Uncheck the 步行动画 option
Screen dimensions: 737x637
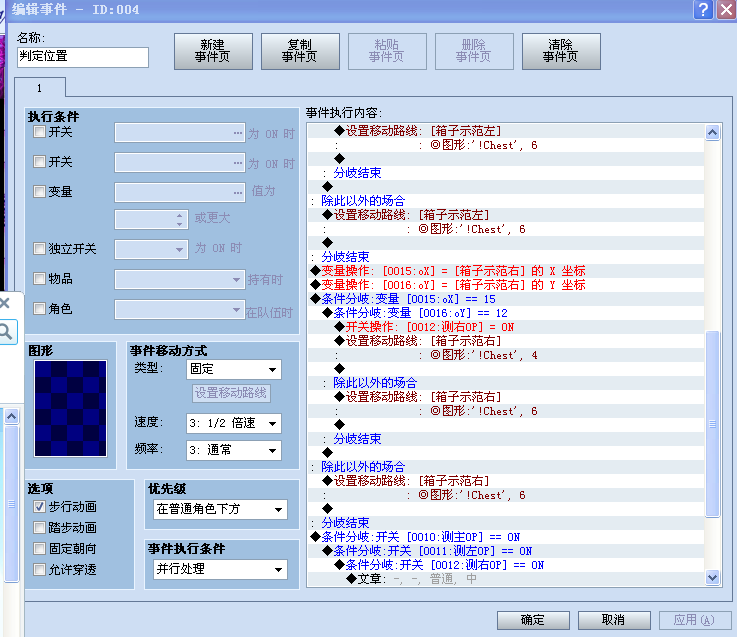[39, 507]
